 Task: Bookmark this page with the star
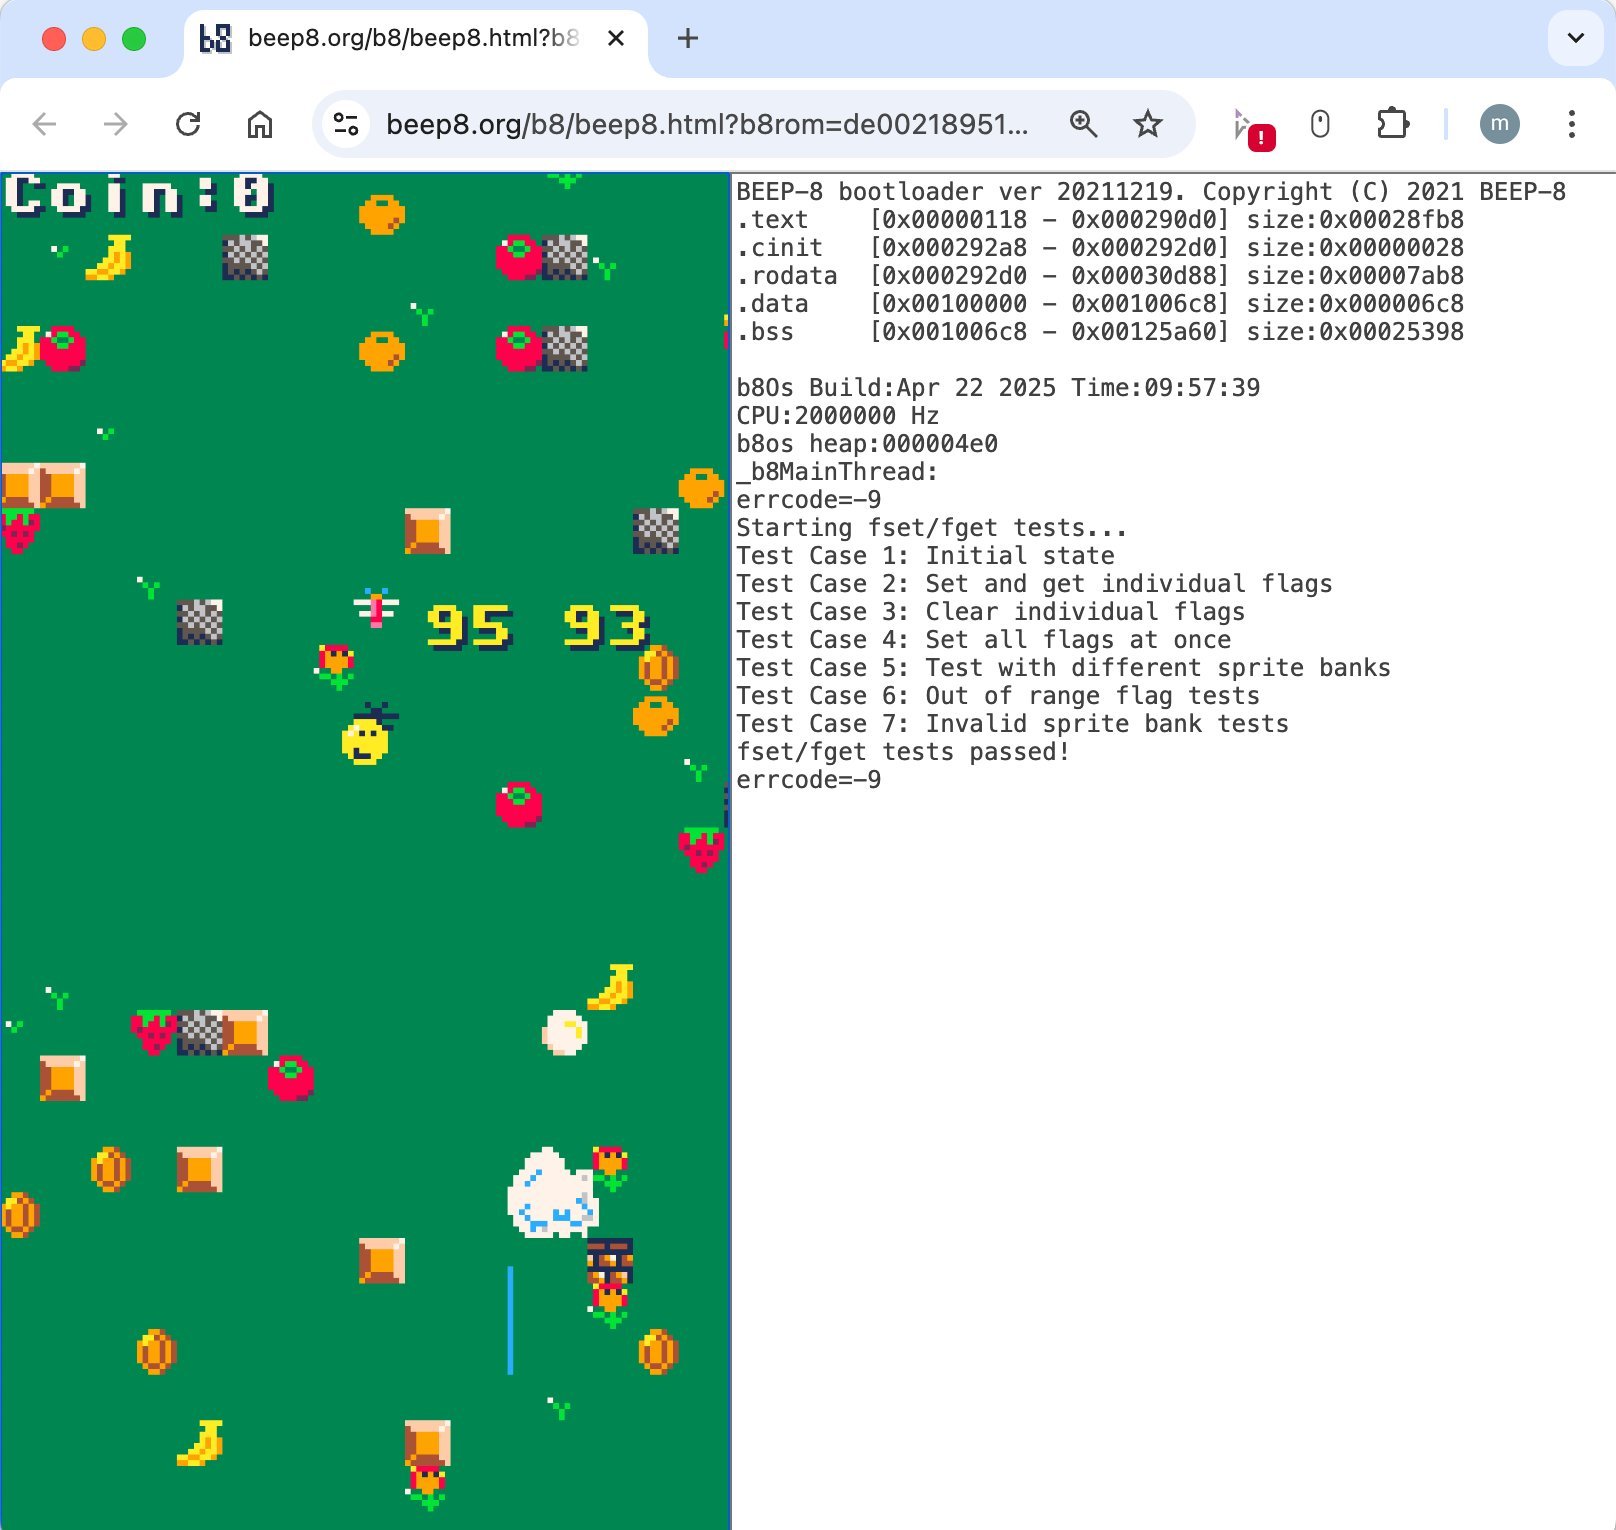pyautogui.click(x=1147, y=124)
